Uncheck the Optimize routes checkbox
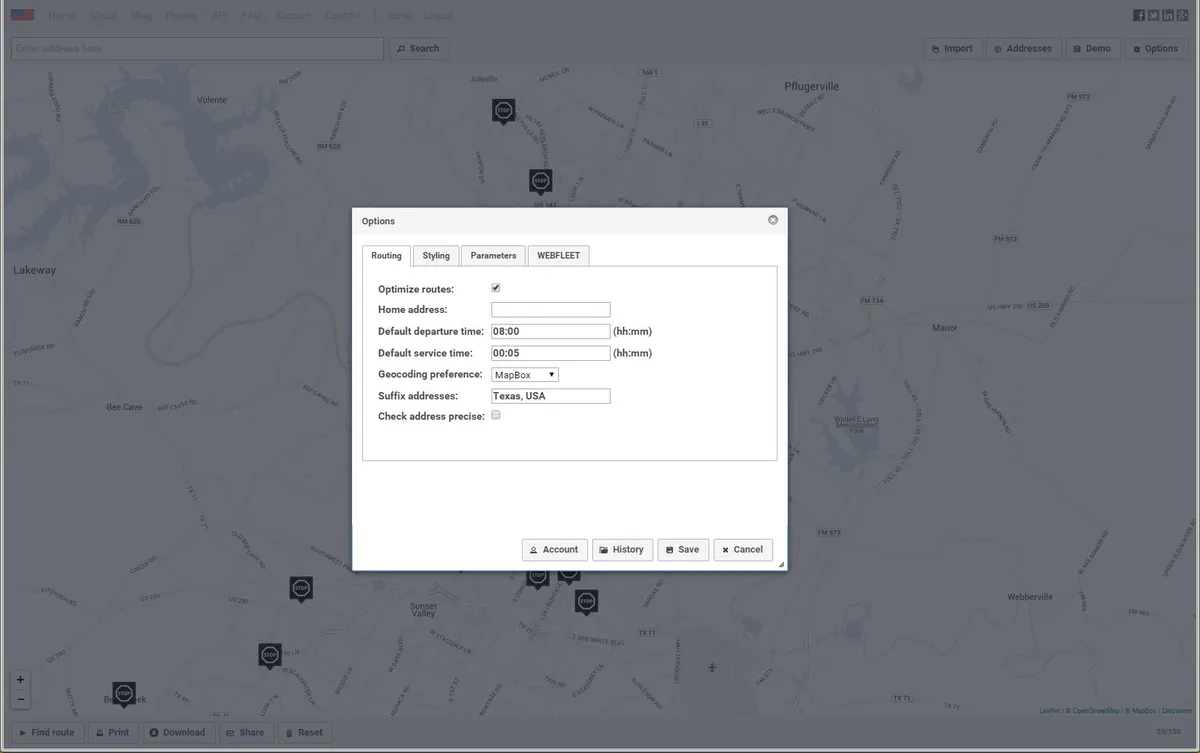1200x753 pixels. coord(496,288)
